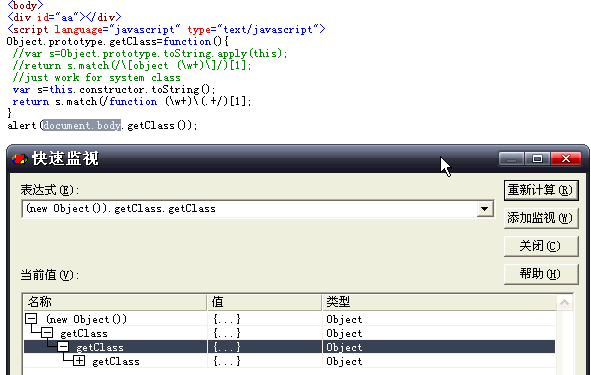The width and height of the screenshot is (591, 375).
Task: Click the 名称 column header
Action: (115, 302)
